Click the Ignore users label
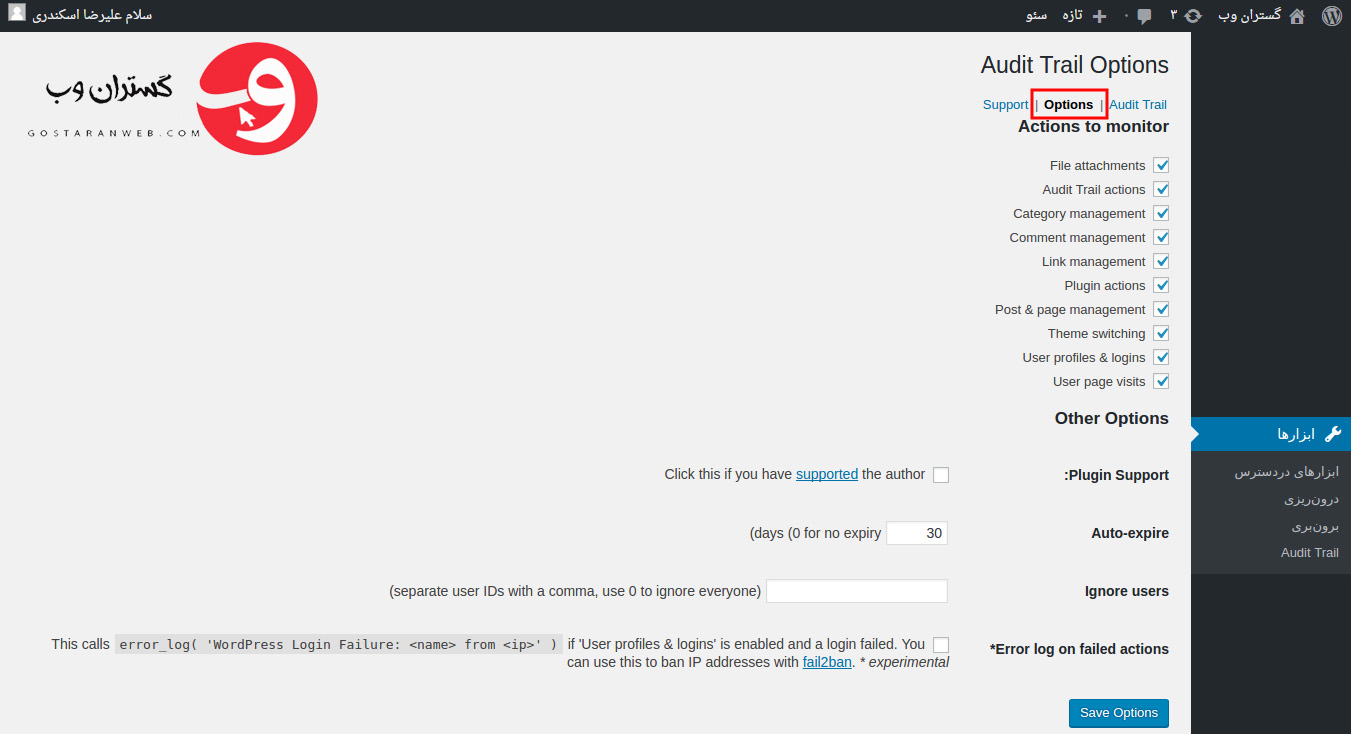 pyautogui.click(x=1127, y=592)
